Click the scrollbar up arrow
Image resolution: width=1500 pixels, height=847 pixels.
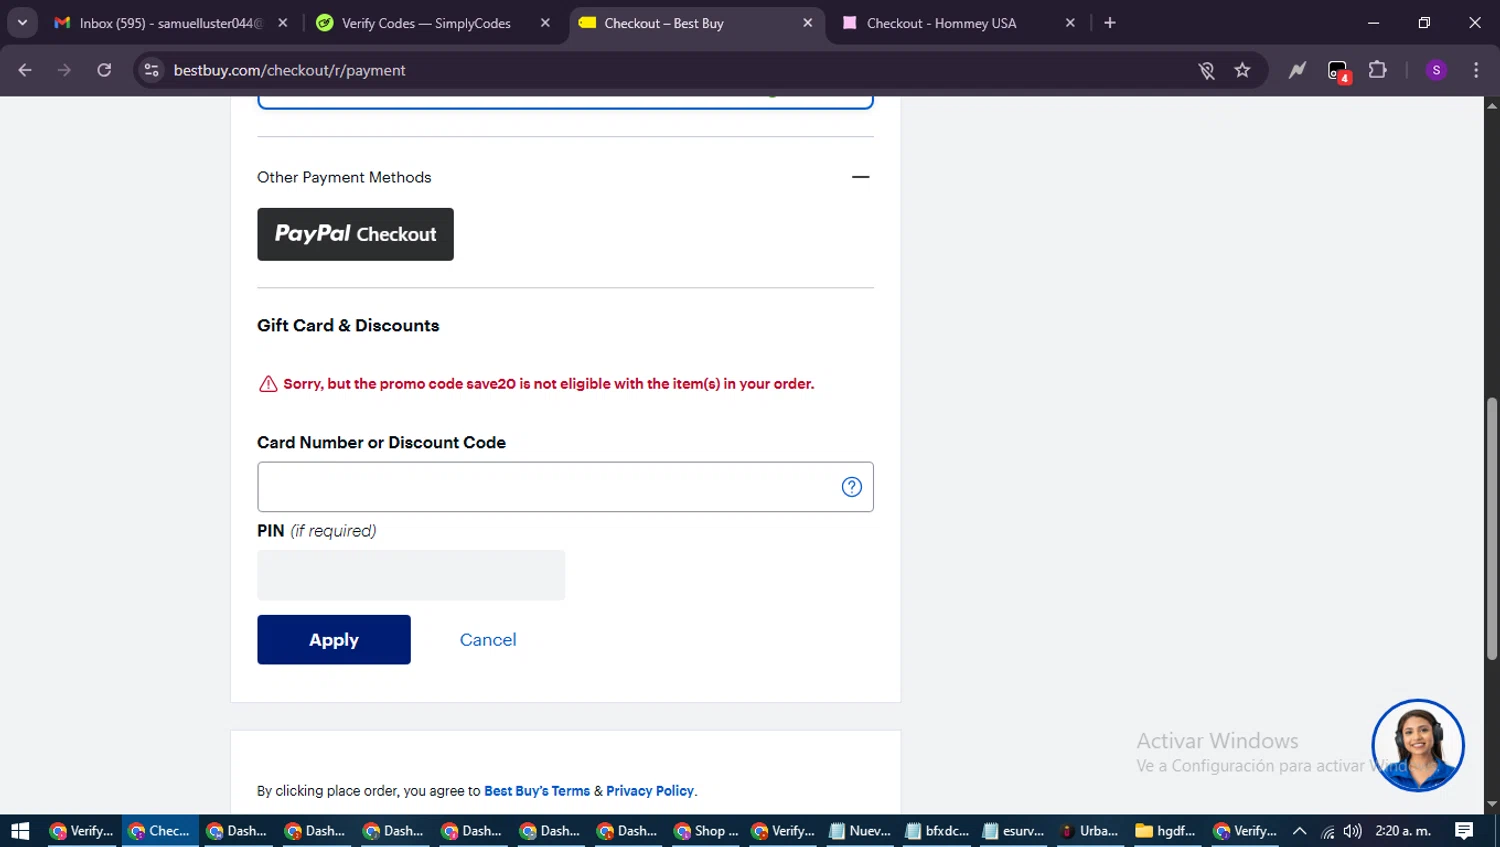(1492, 105)
